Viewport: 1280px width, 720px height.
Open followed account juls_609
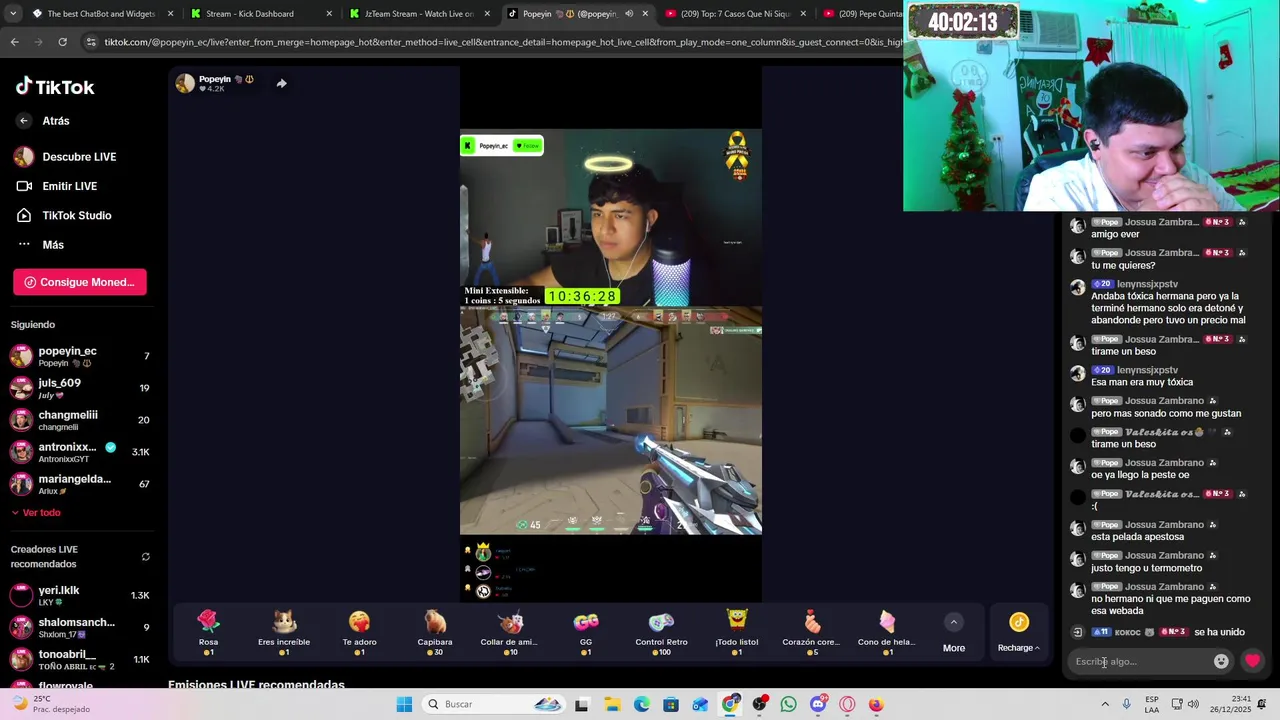coord(80,388)
